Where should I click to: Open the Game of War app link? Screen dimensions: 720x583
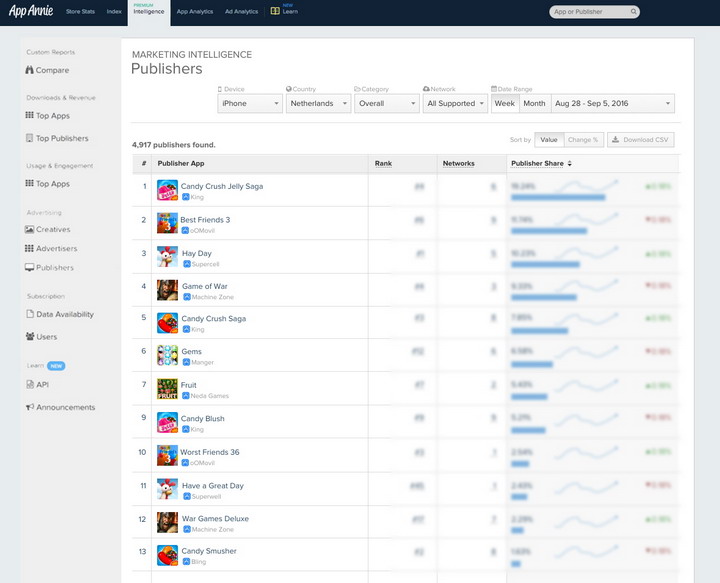pyautogui.click(x=205, y=286)
